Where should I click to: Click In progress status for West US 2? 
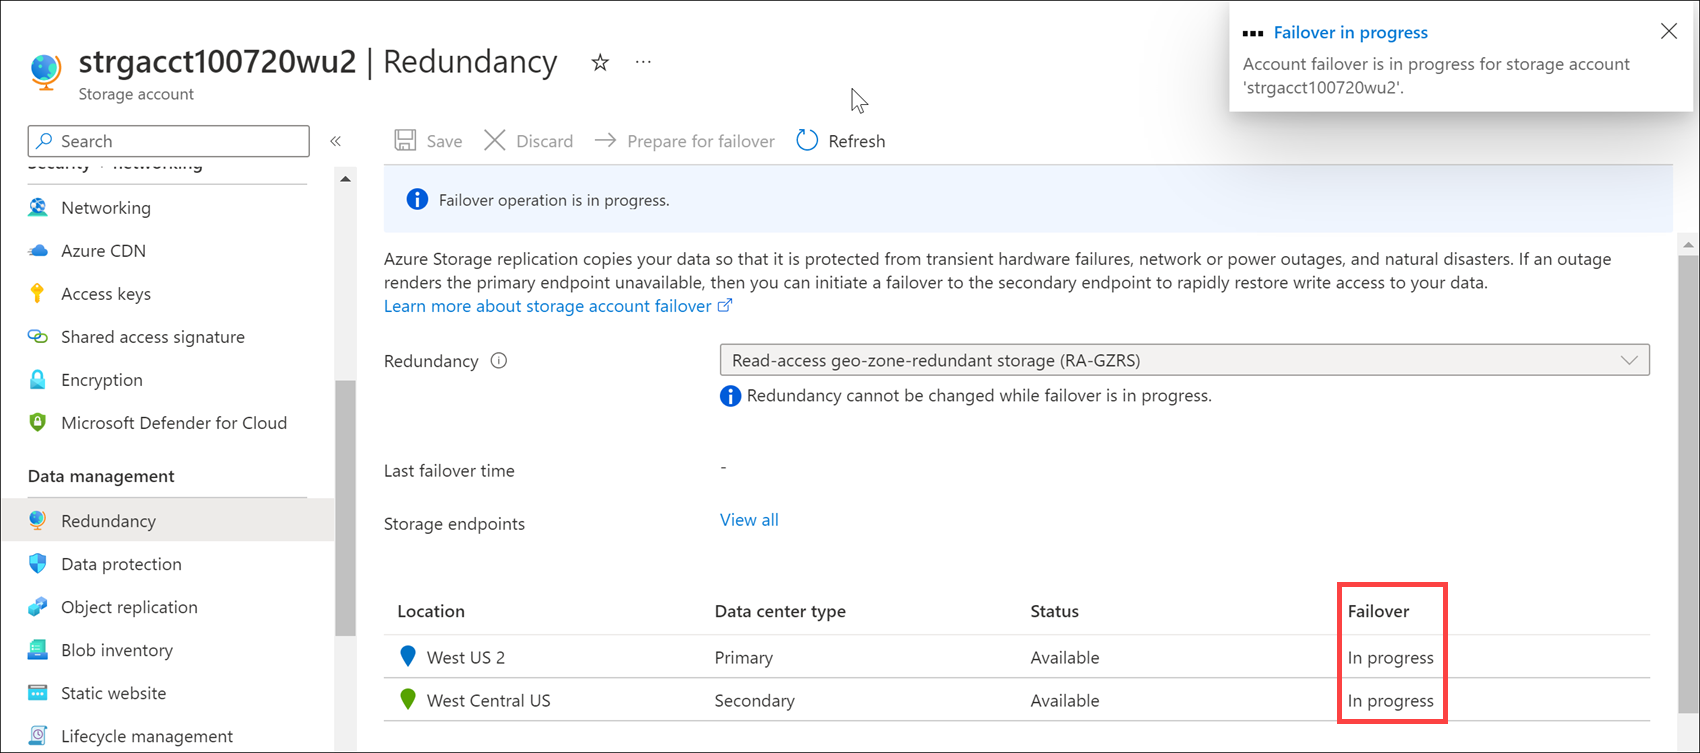1390,657
